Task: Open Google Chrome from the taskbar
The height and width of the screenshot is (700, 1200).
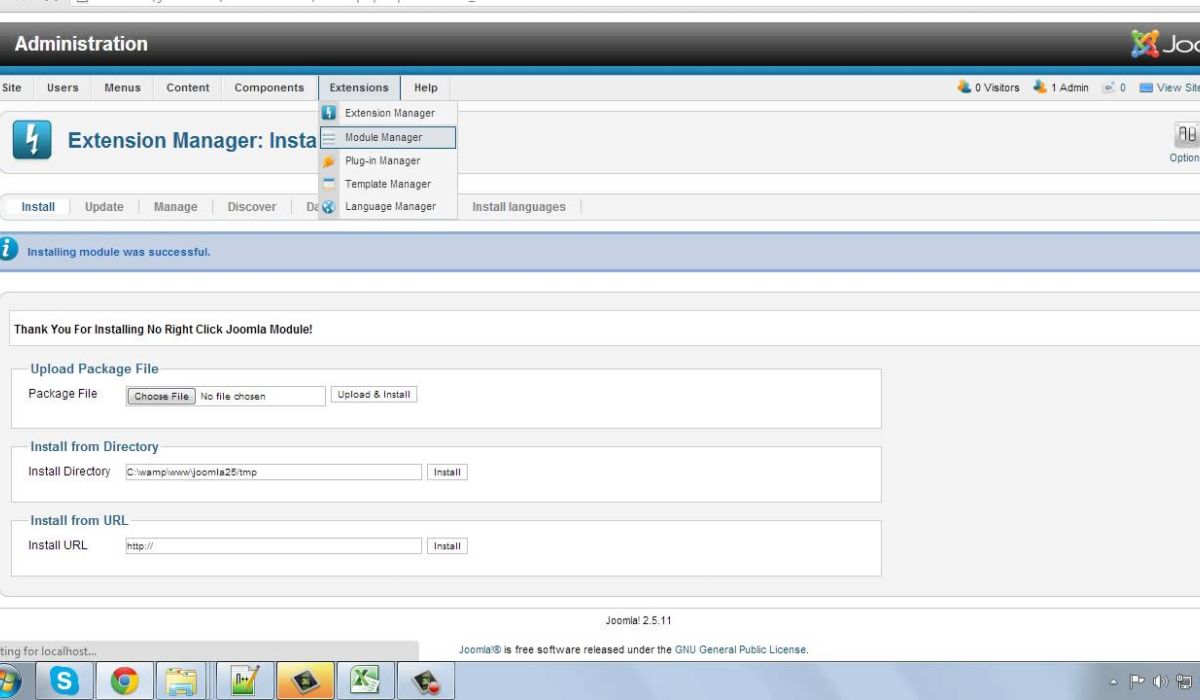Action: point(125,681)
